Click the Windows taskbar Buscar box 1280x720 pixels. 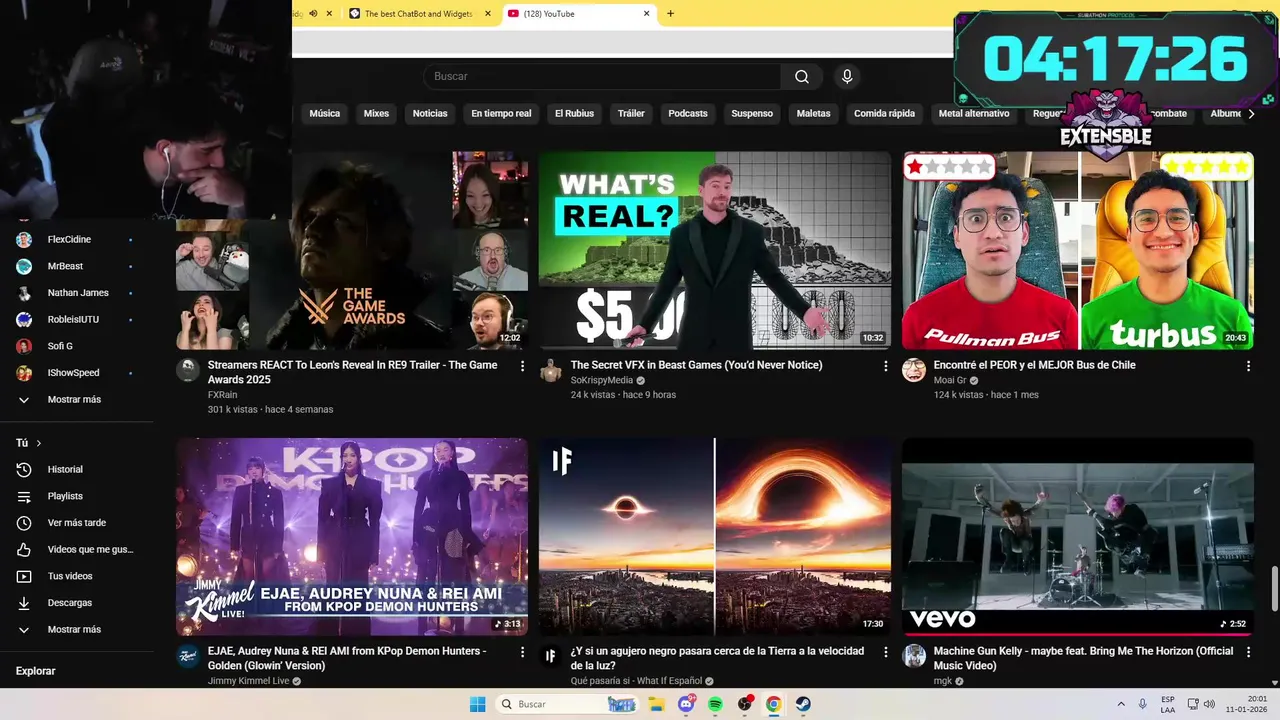click(566, 704)
